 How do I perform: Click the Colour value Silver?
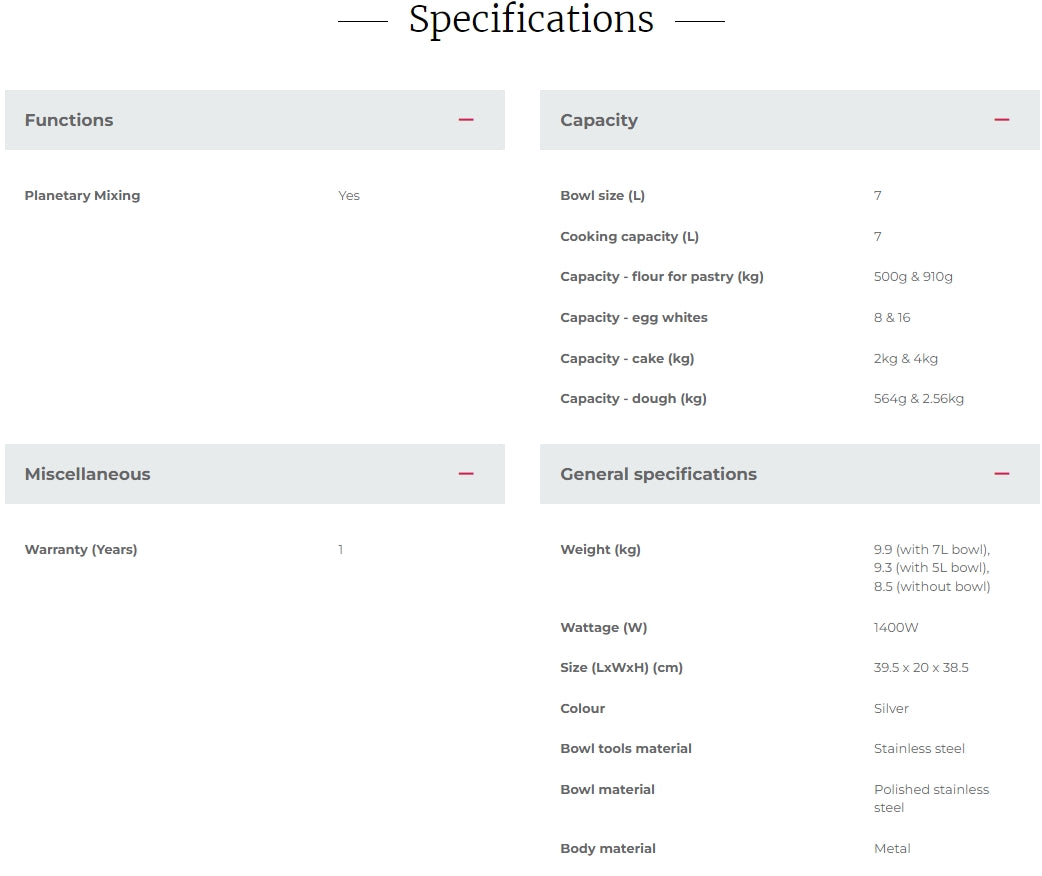[x=891, y=709]
